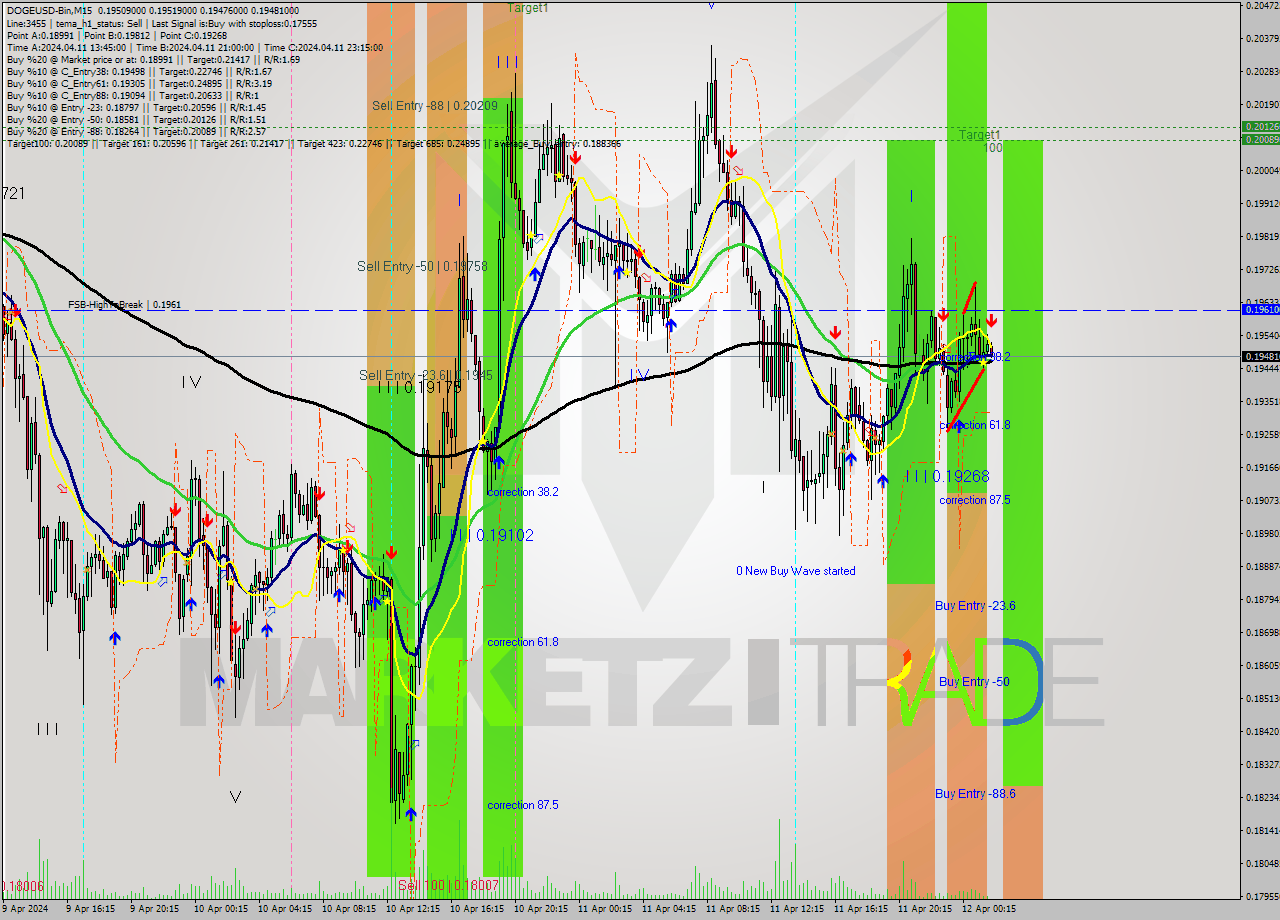Click the 0.20283 price axis label

point(1262,71)
